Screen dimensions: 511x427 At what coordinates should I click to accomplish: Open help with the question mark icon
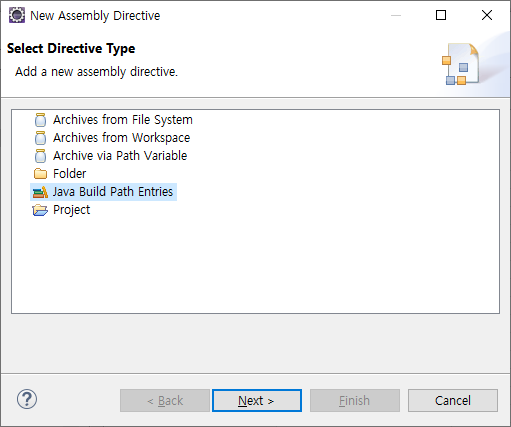tap(27, 399)
